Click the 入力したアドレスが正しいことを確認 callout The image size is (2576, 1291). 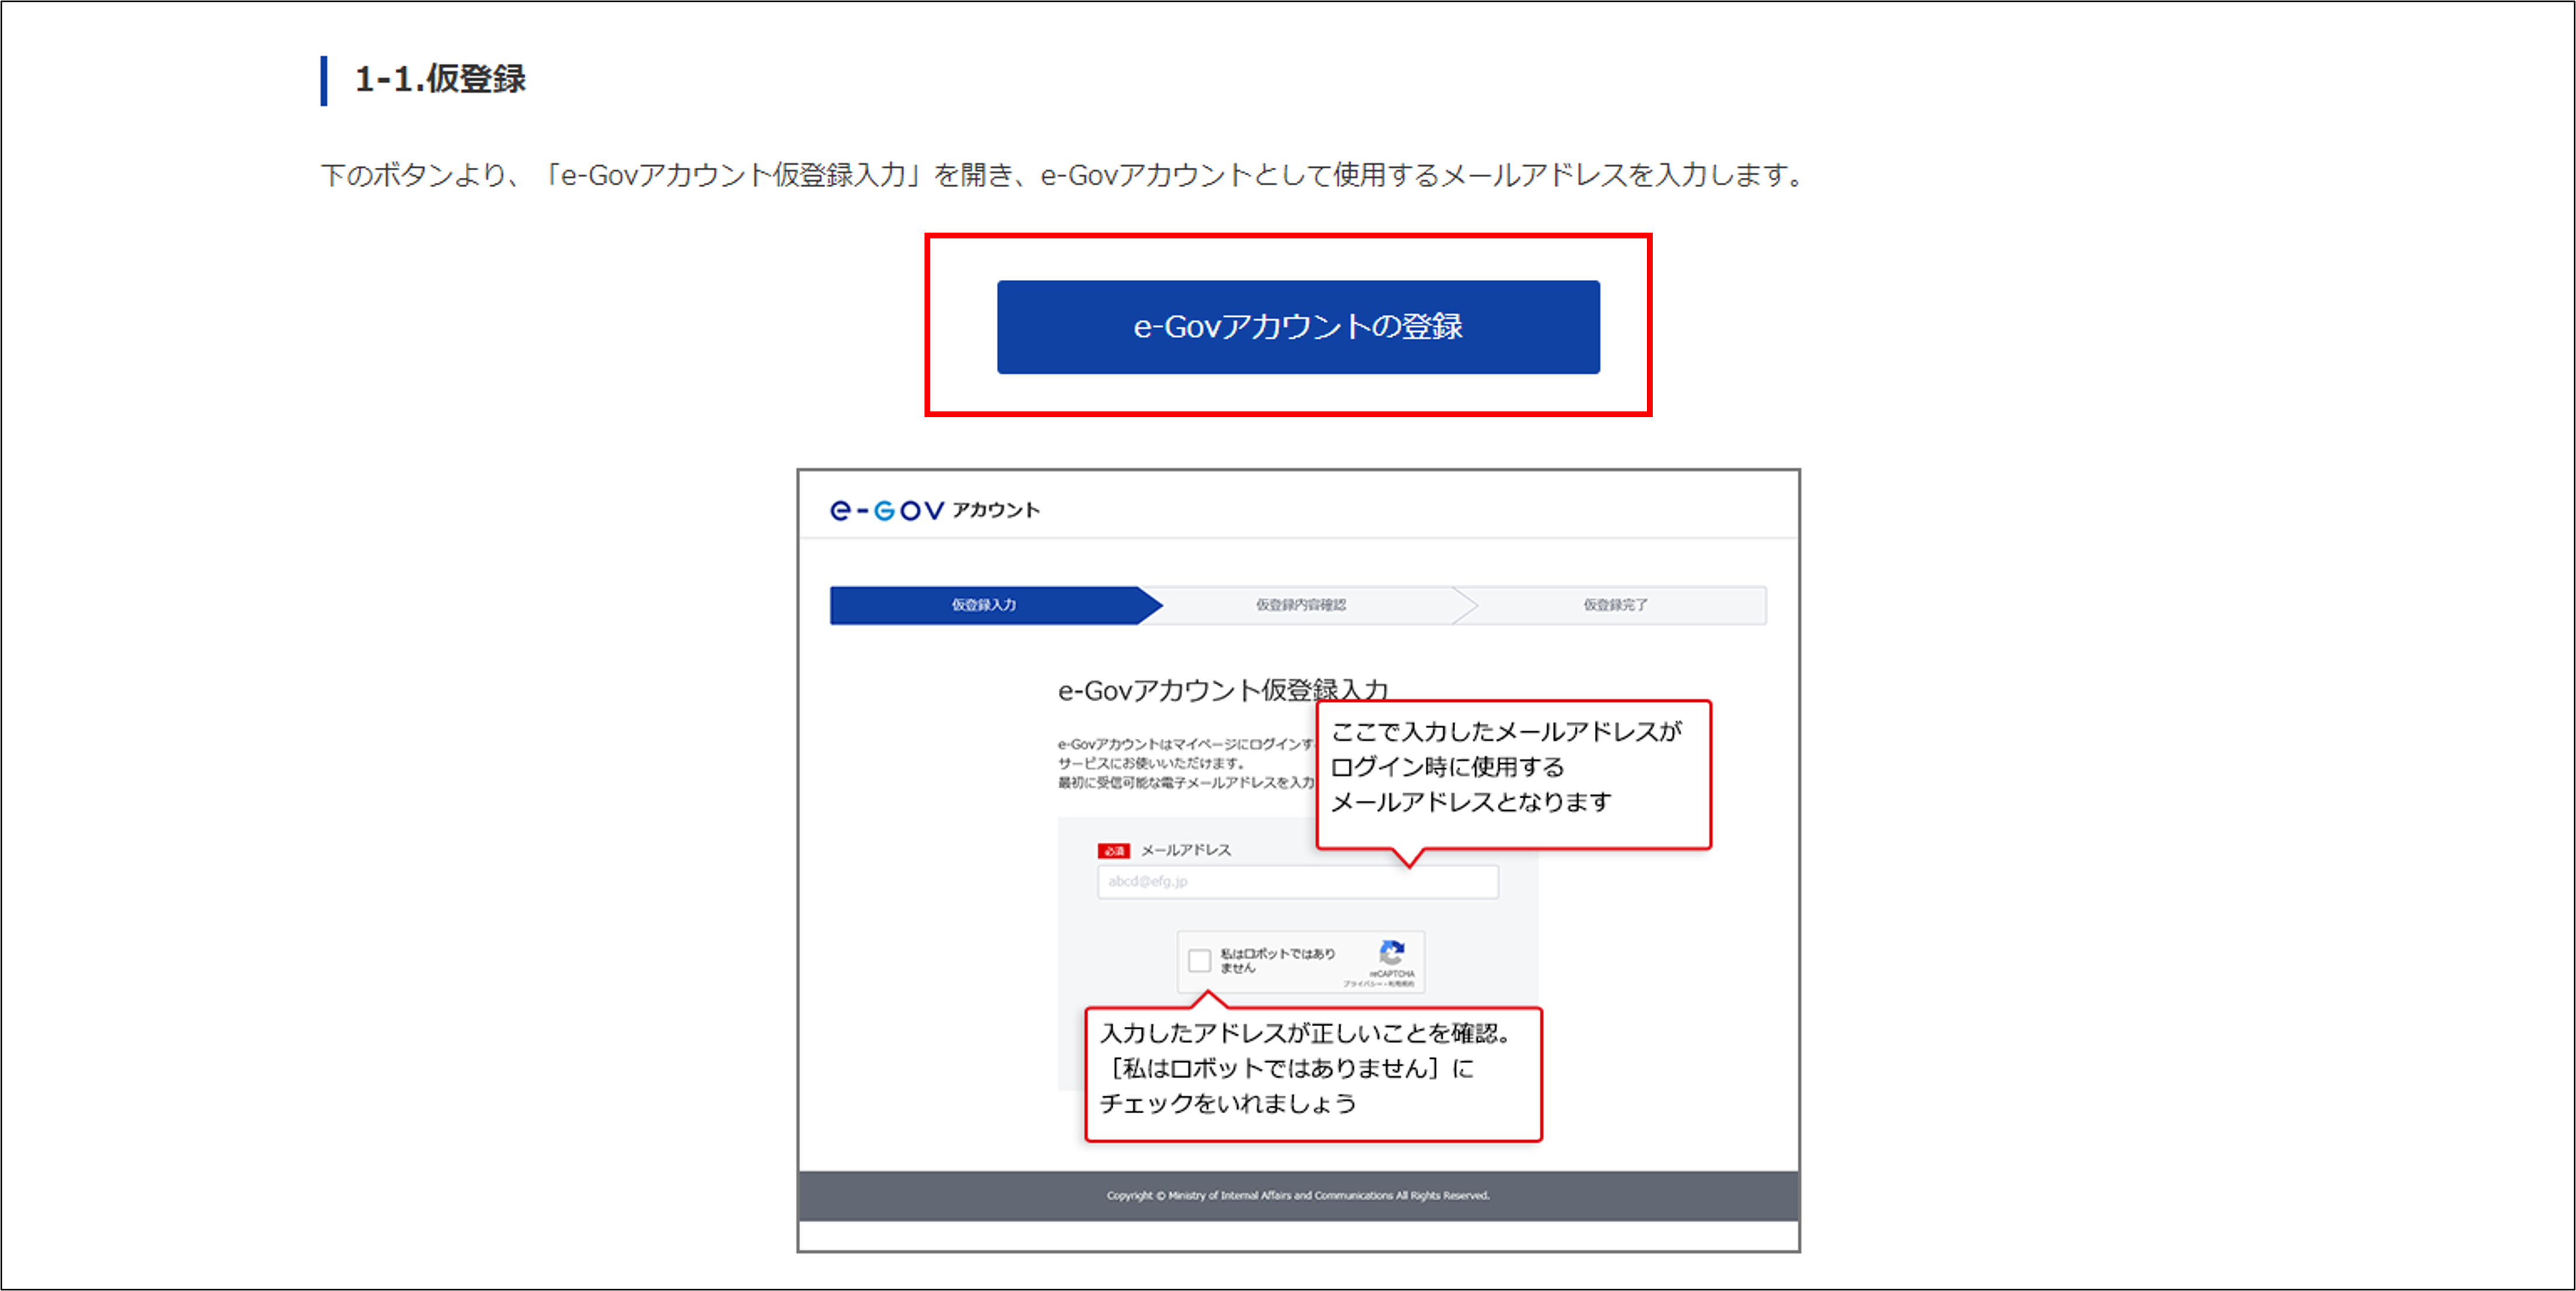click(x=1313, y=1074)
